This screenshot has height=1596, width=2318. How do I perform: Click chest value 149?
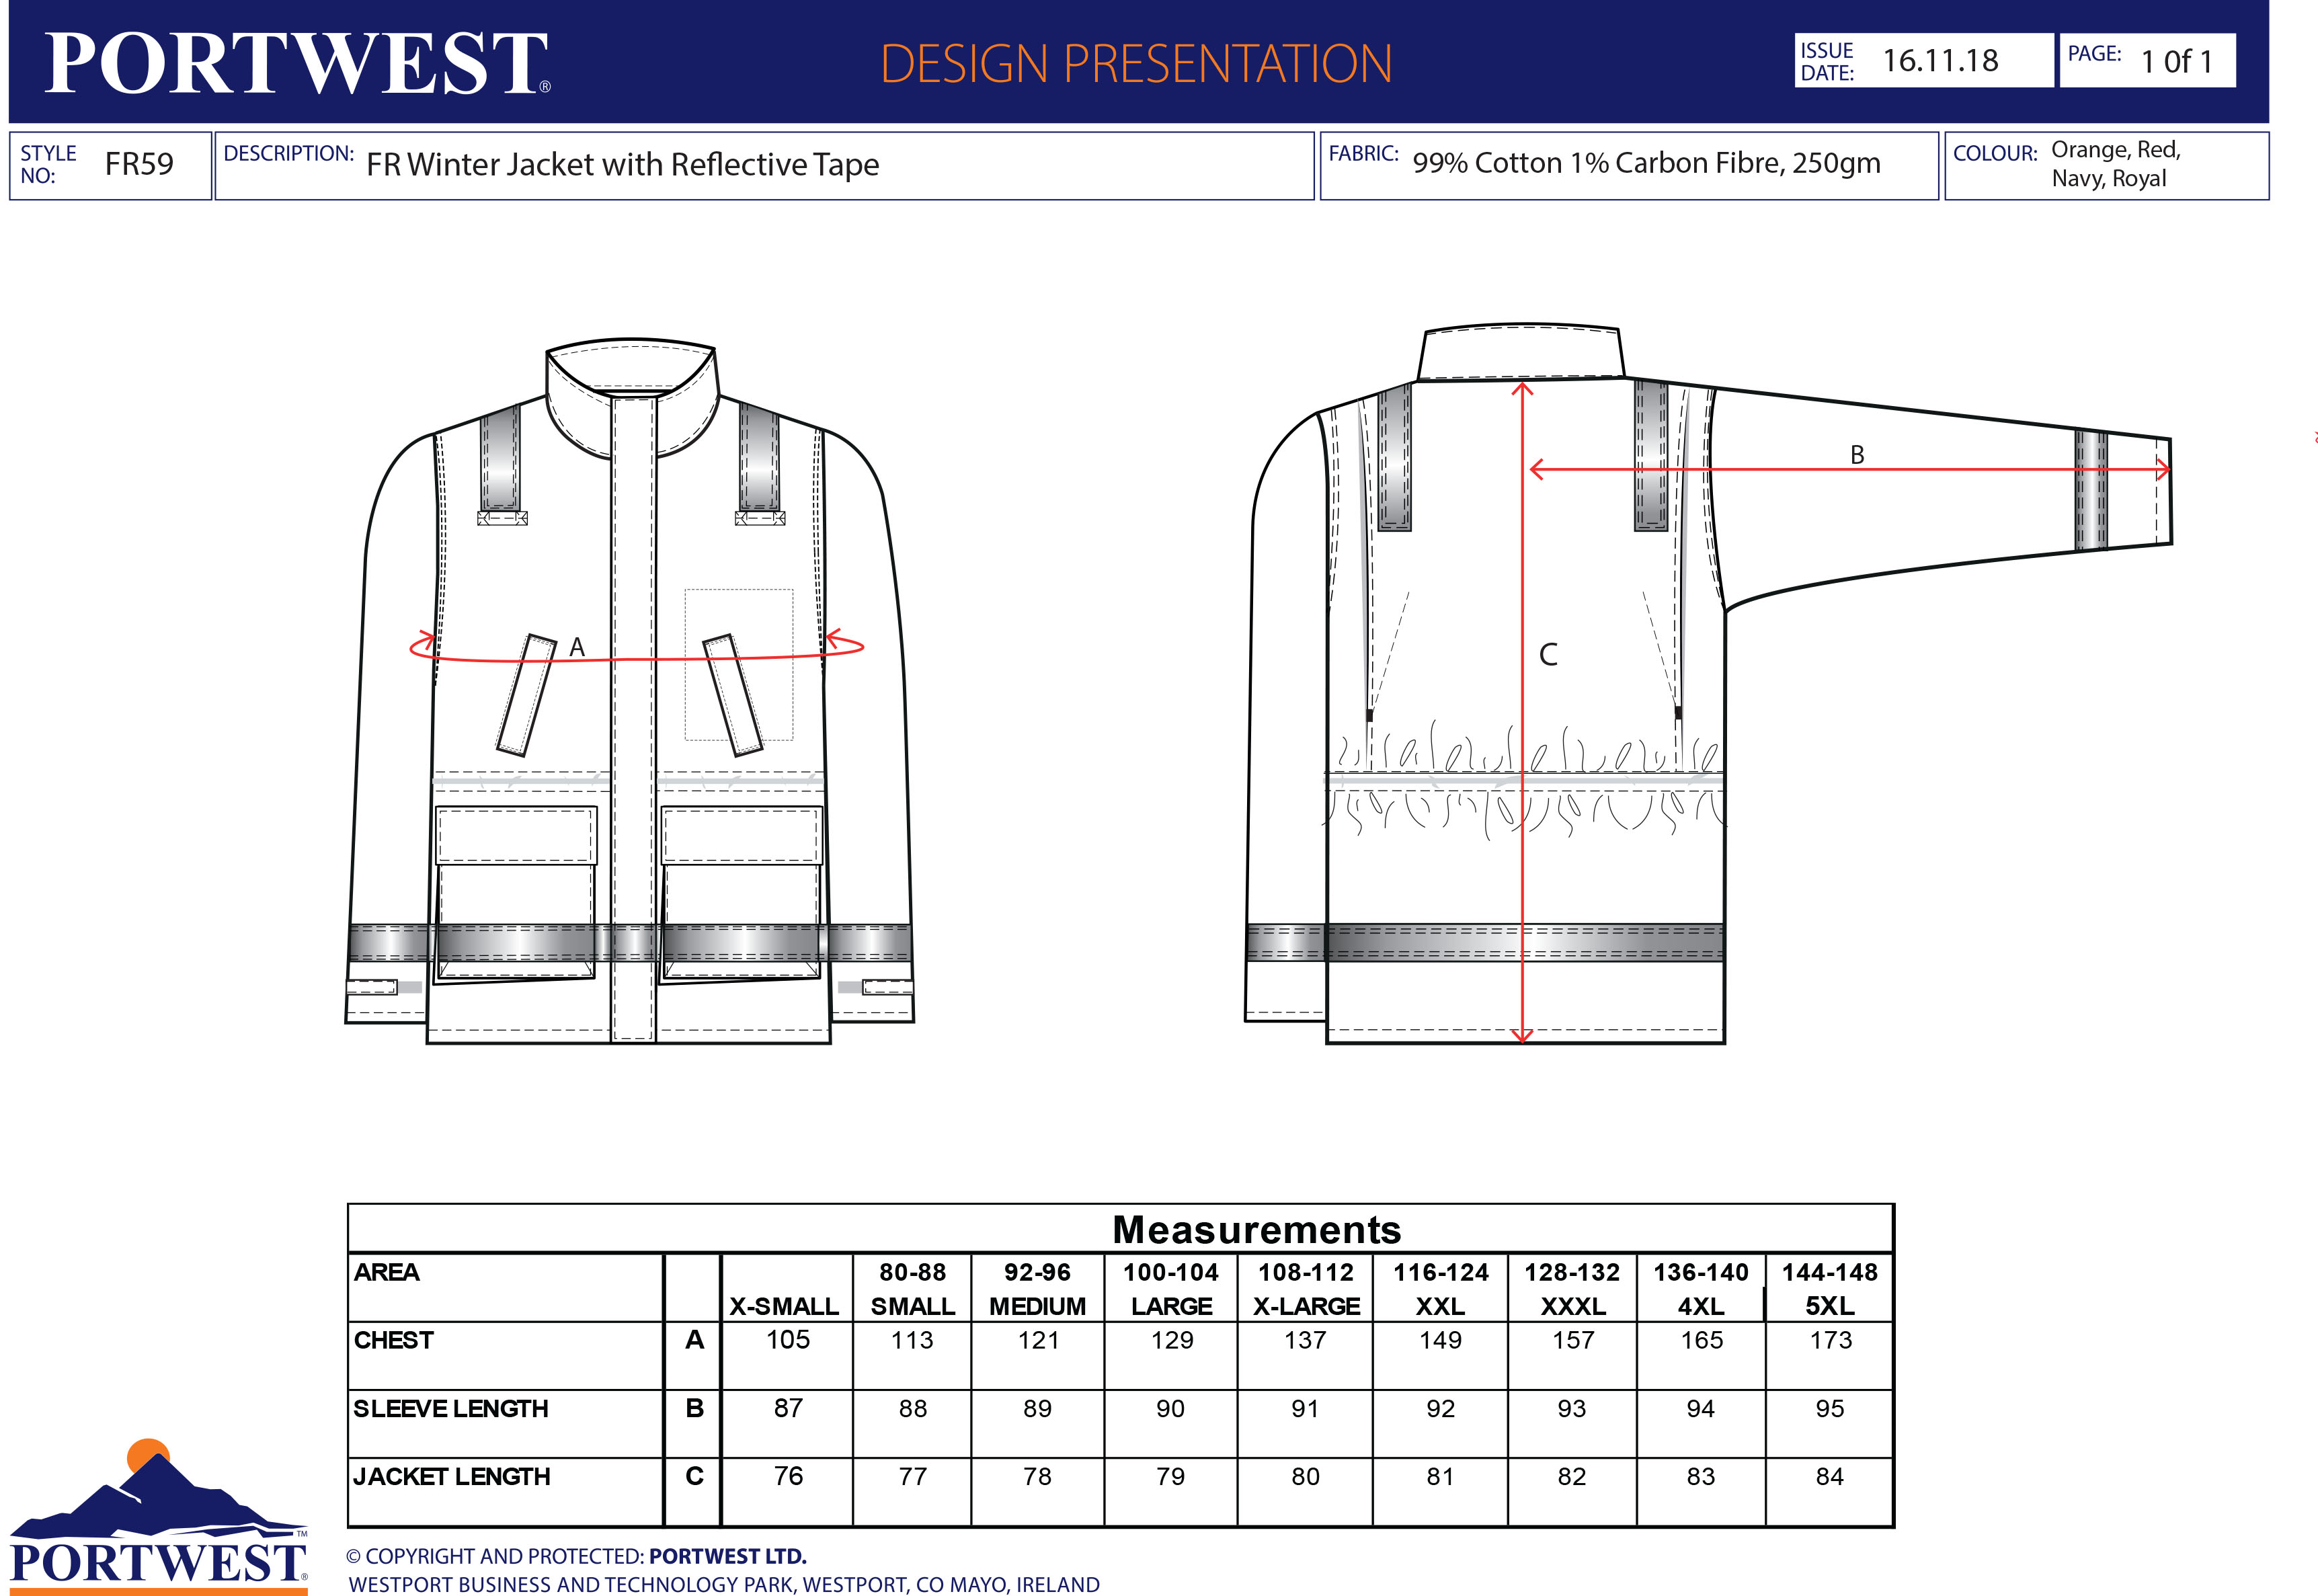pyautogui.click(x=1441, y=1340)
